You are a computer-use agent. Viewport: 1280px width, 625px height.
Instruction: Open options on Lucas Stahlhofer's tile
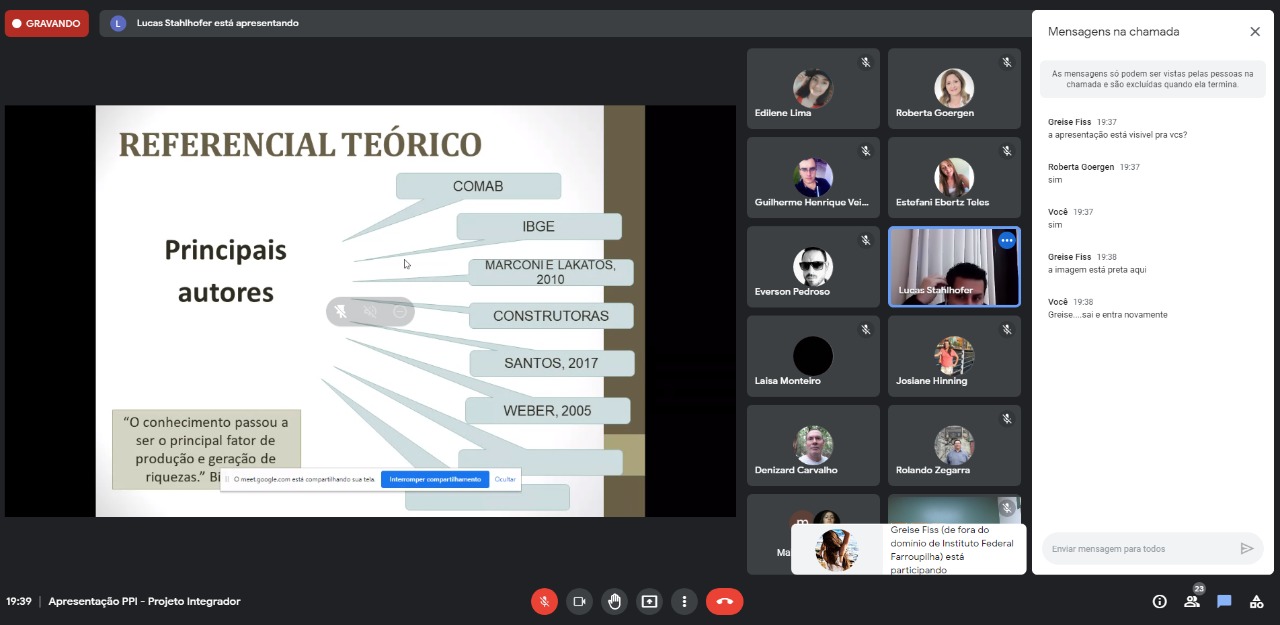tap(1006, 241)
